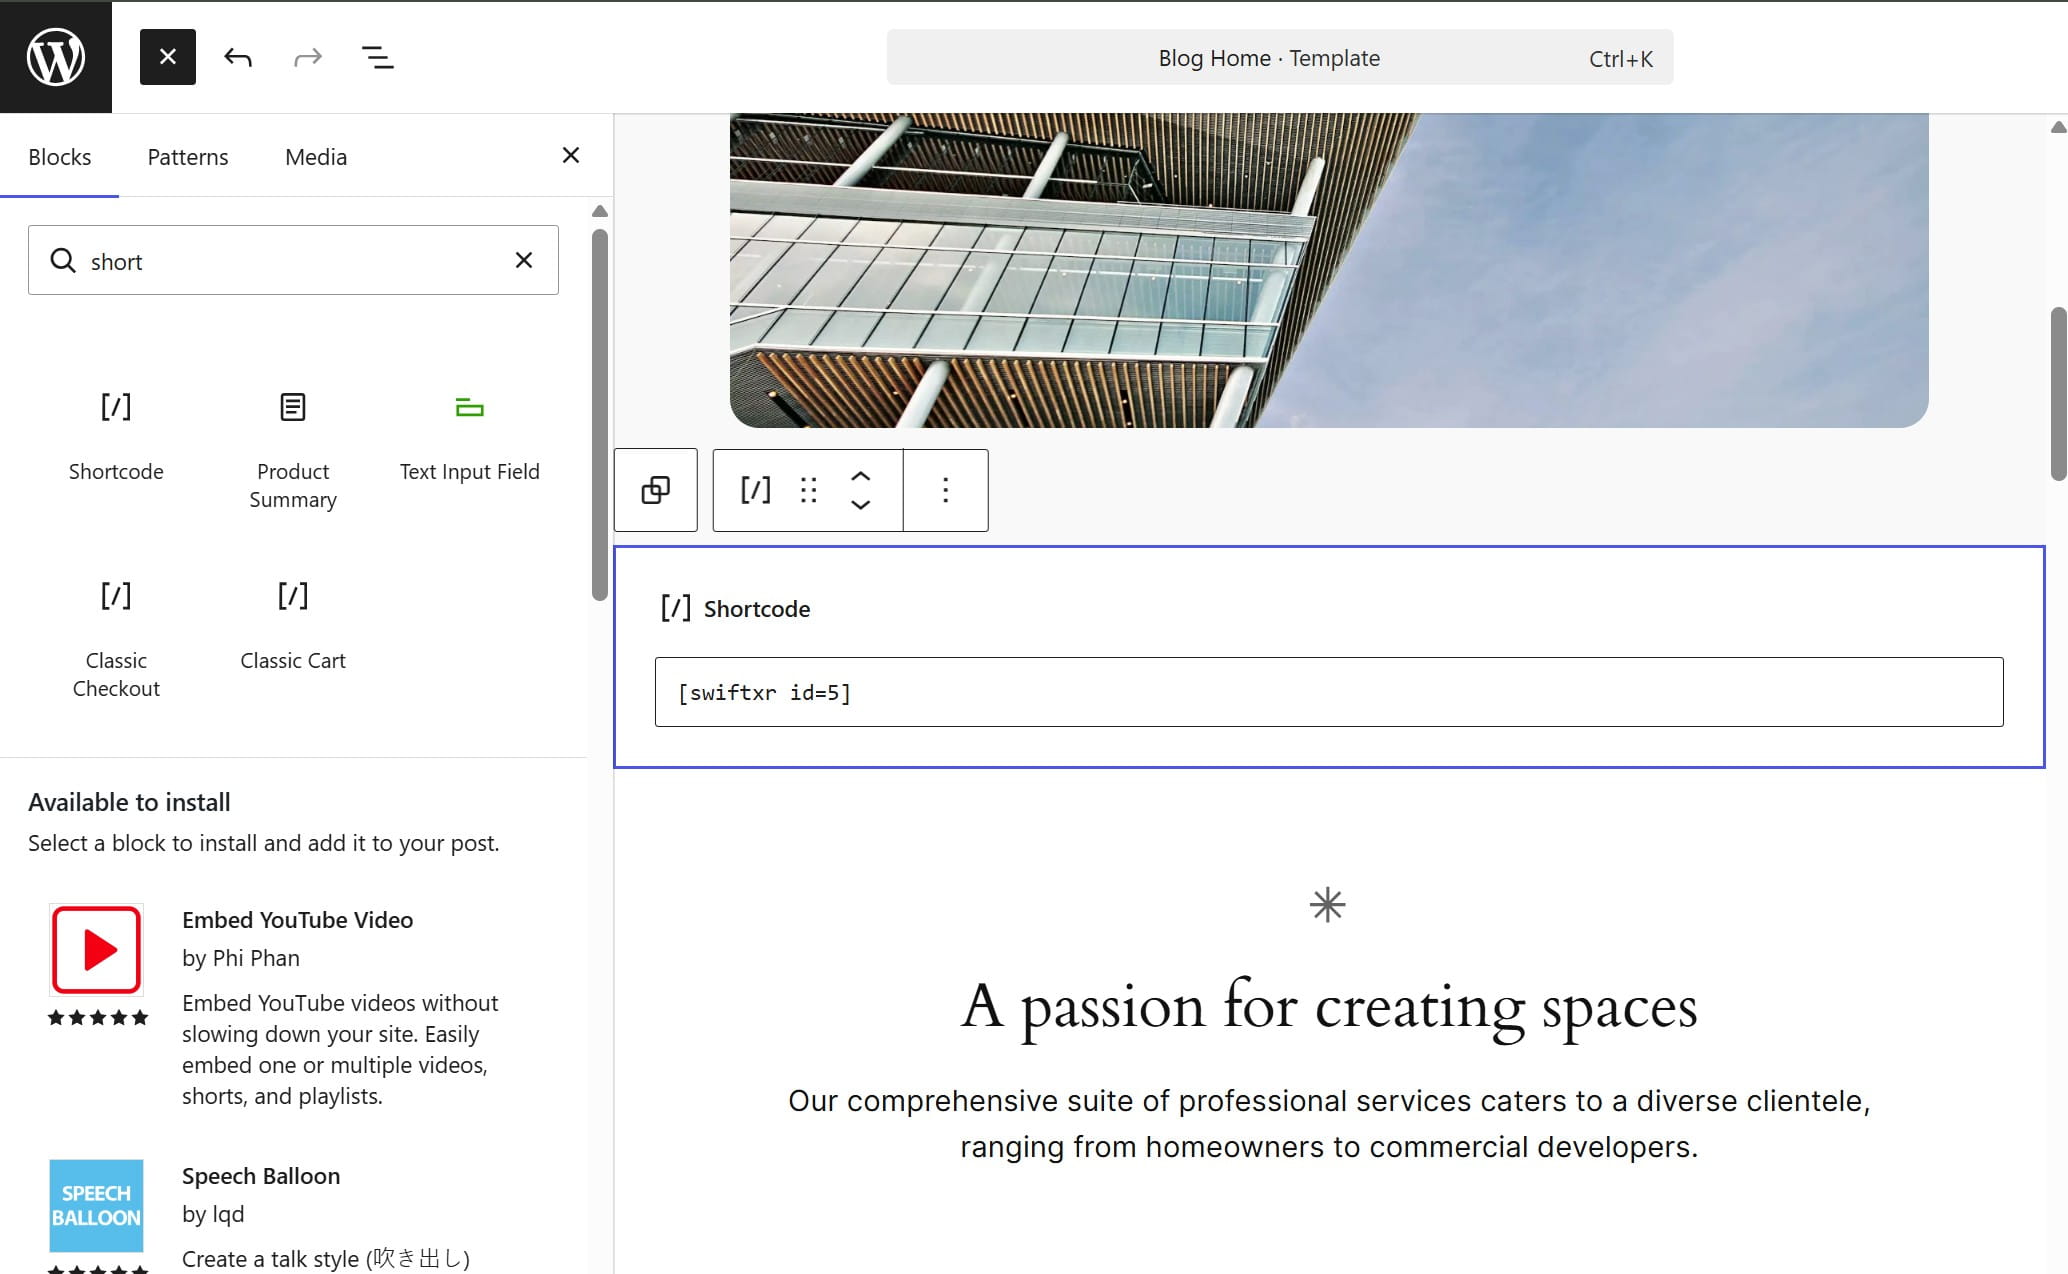Select the building photo image block
This screenshot has height=1274, width=2068.
coord(1329,270)
